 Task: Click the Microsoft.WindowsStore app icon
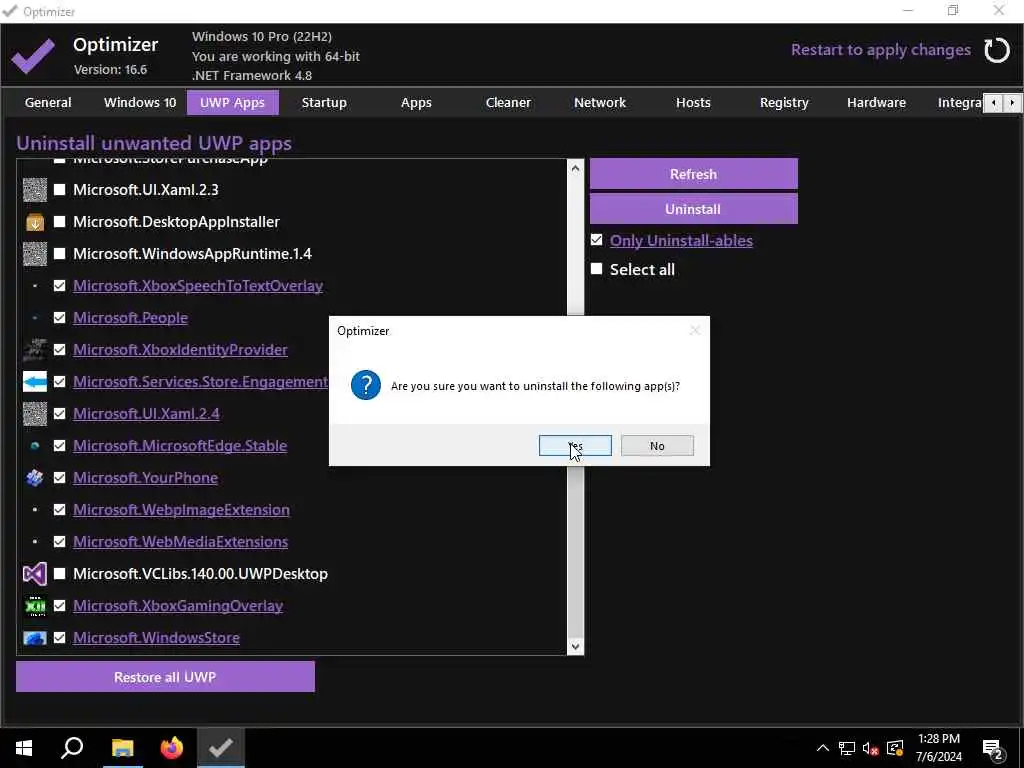pyautogui.click(x=35, y=638)
